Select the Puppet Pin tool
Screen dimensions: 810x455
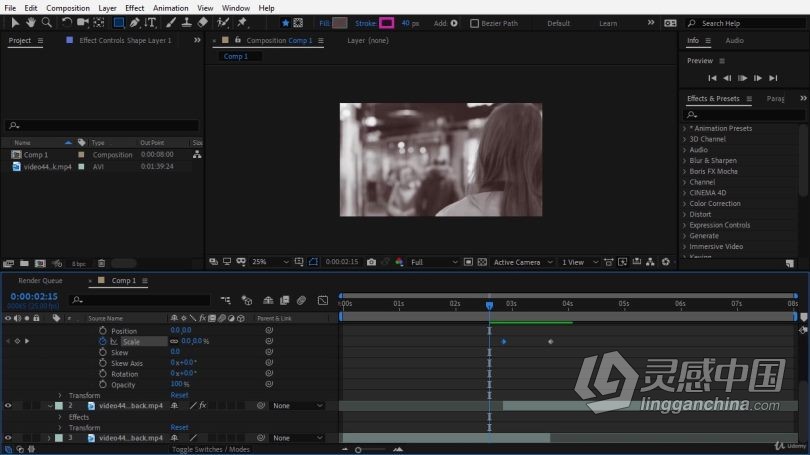point(242,23)
